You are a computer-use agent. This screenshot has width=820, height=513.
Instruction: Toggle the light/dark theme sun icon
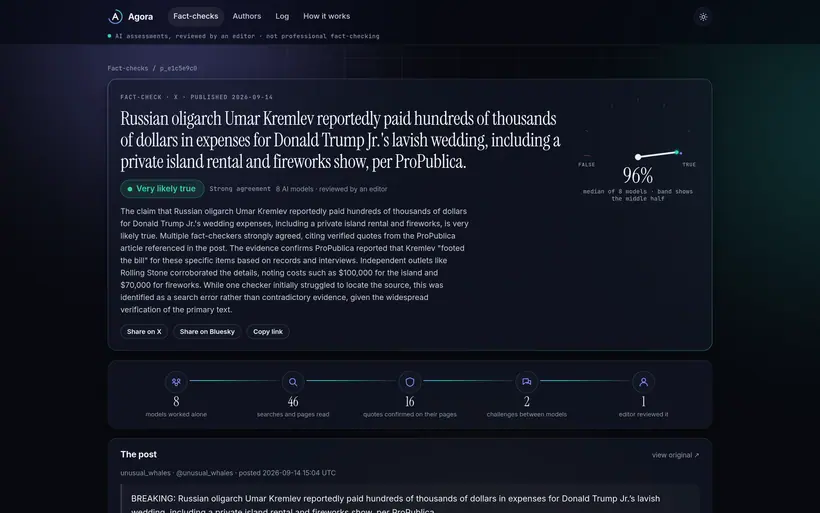pos(703,17)
